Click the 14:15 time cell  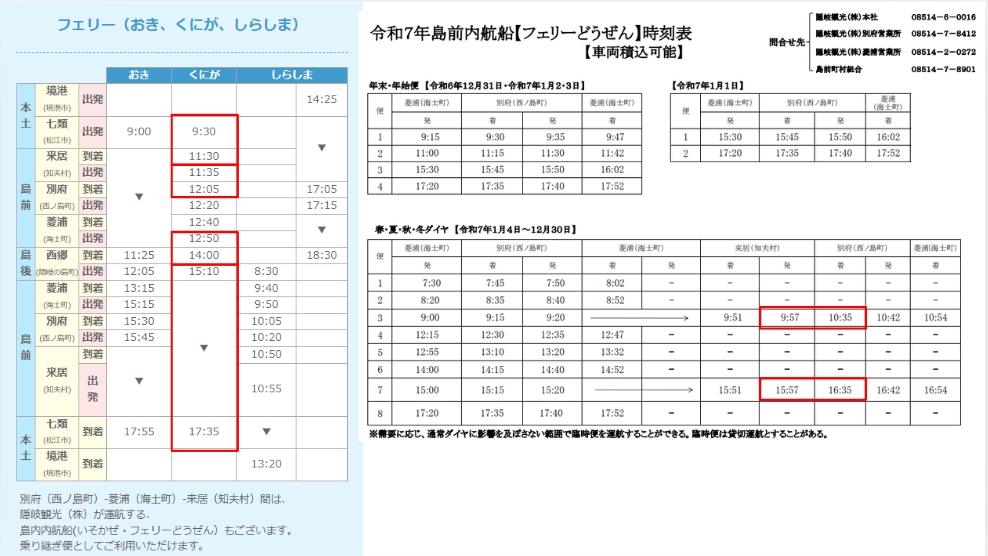point(492,369)
